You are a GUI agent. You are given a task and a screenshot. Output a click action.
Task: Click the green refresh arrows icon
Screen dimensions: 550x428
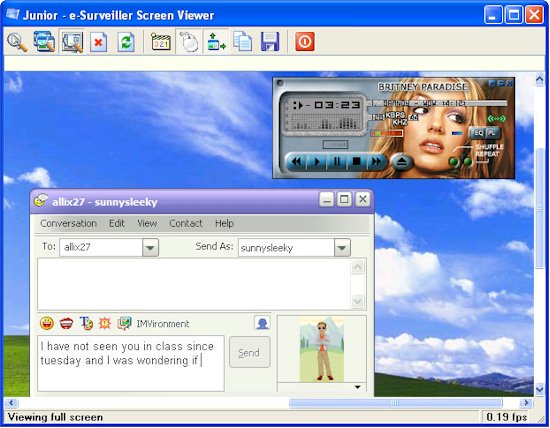126,42
